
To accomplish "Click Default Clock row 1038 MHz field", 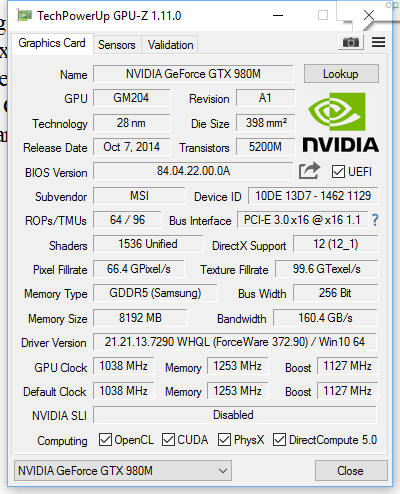I will tap(124, 391).
